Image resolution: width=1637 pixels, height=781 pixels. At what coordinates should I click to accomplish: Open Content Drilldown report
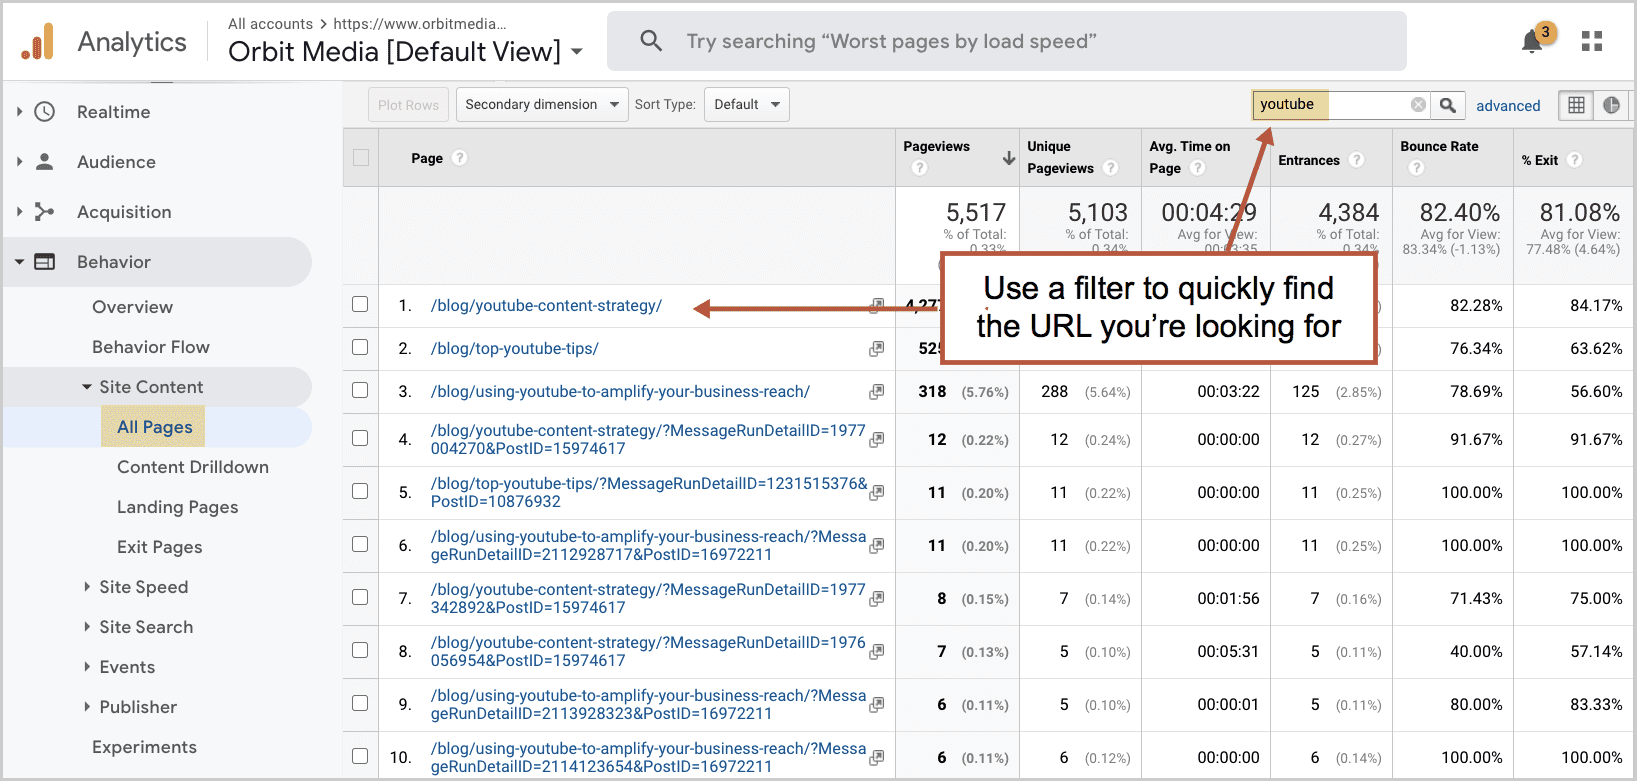193,467
